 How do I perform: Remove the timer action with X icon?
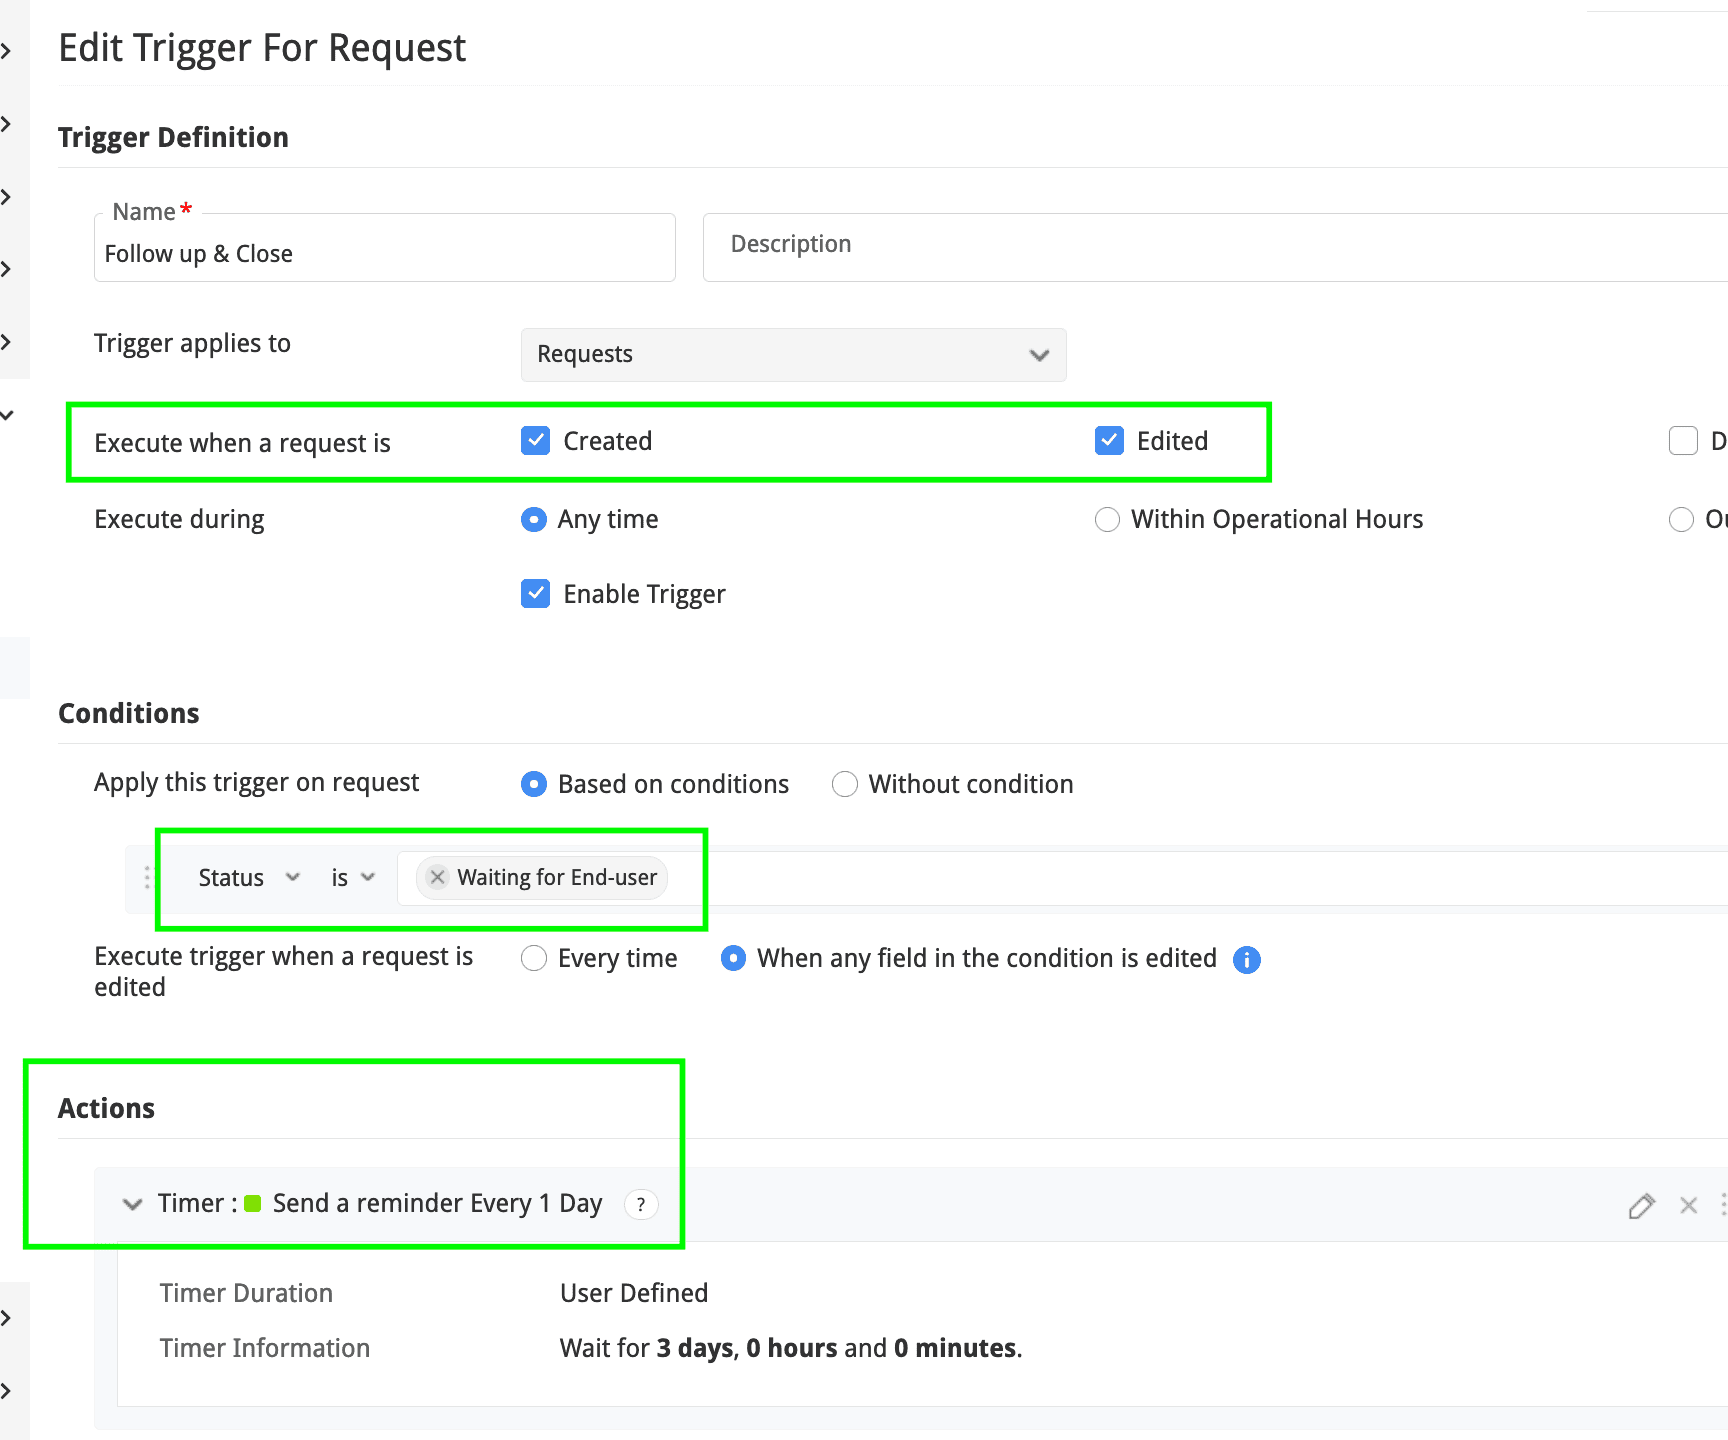(x=1689, y=1206)
